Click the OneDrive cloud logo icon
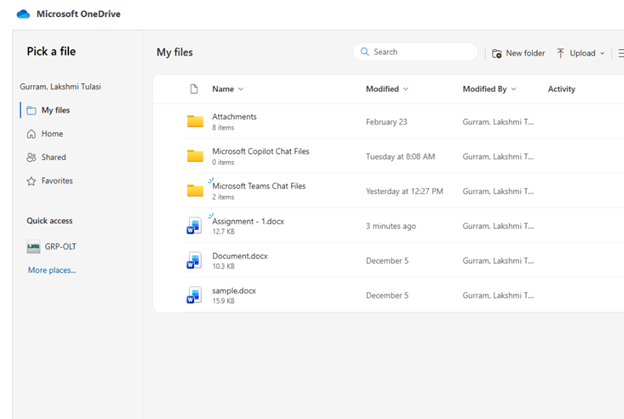Viewport: 624px width, 419px height. pyautogui.click(x=23, y=14)
